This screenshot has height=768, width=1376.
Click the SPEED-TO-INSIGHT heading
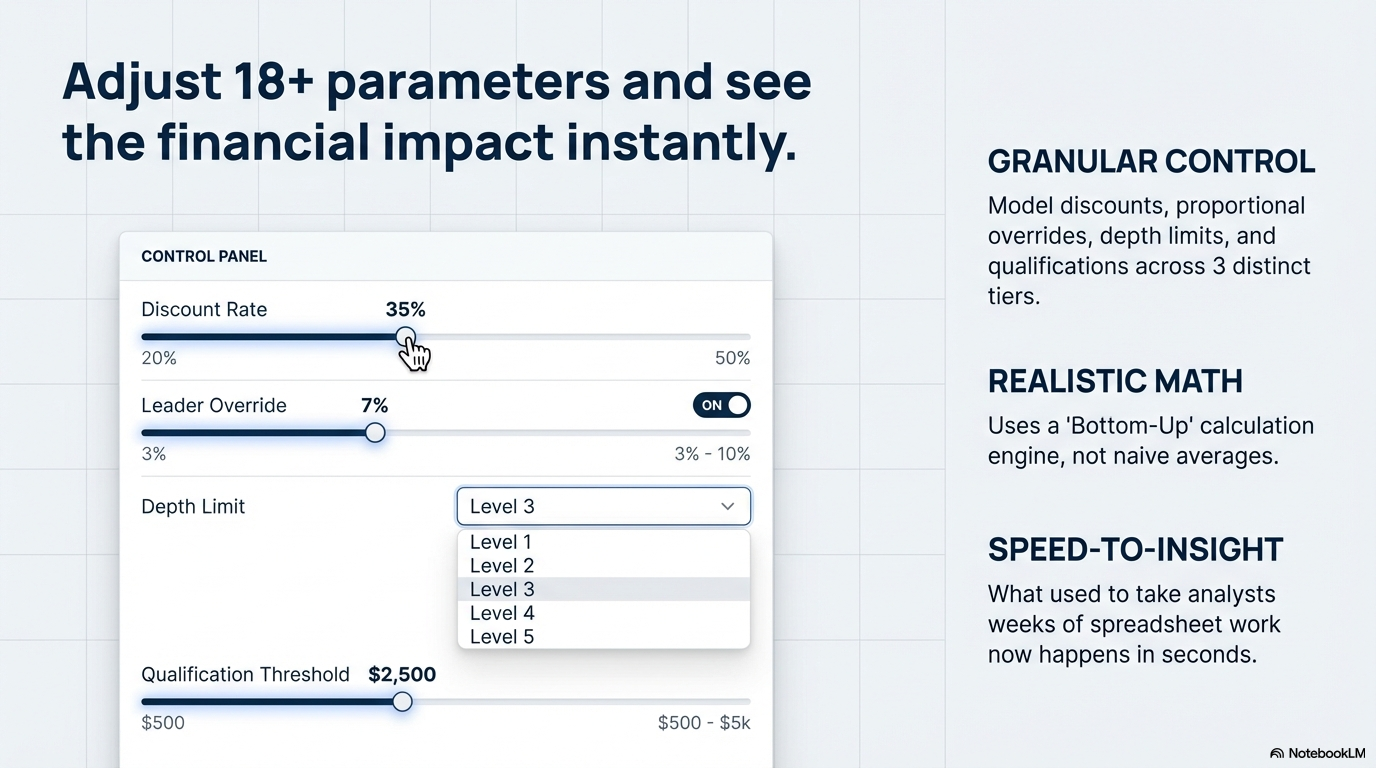pos(1136,549)
